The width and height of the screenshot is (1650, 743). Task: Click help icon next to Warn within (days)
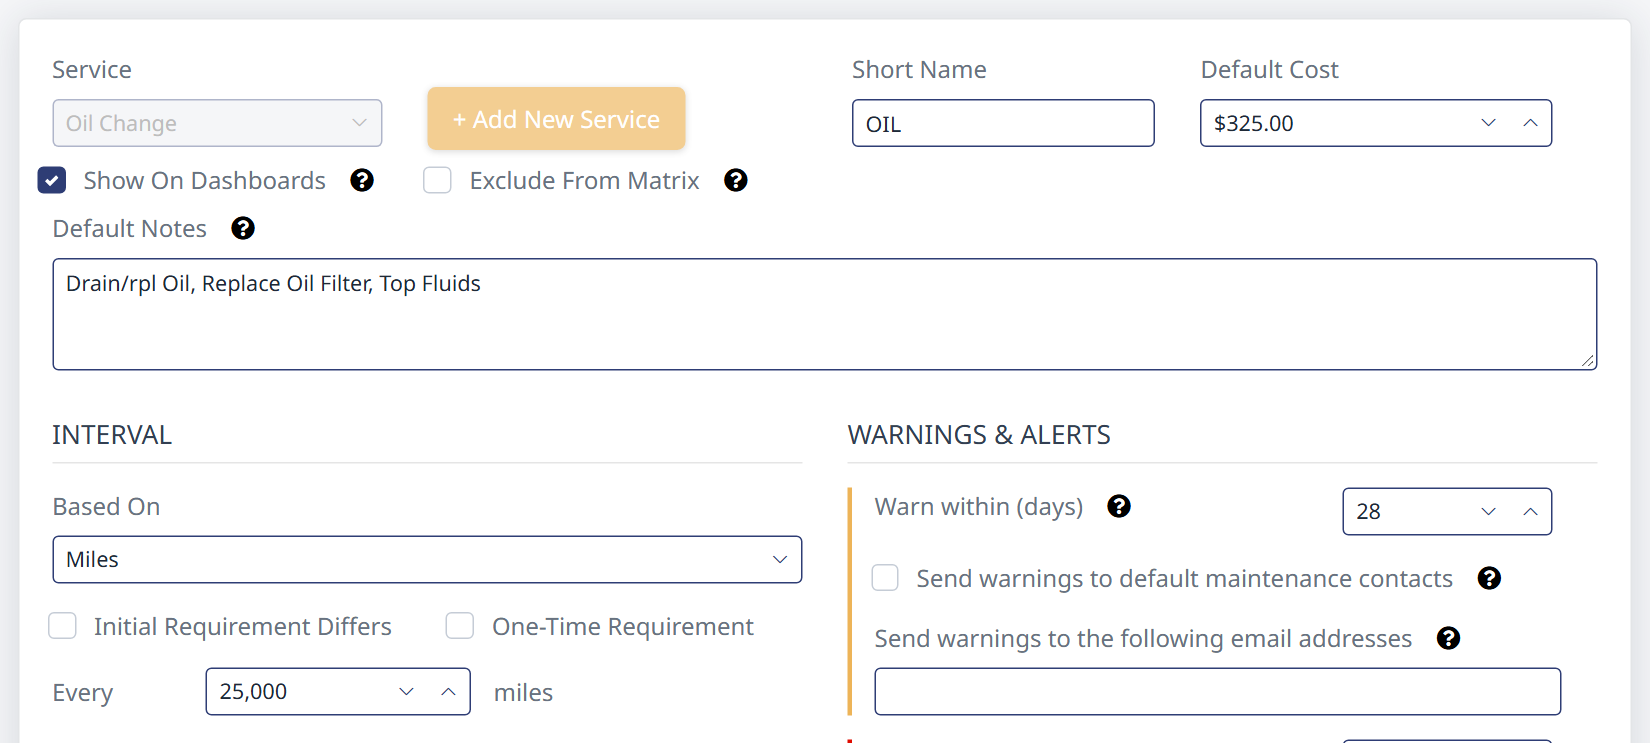(1119, 506)
